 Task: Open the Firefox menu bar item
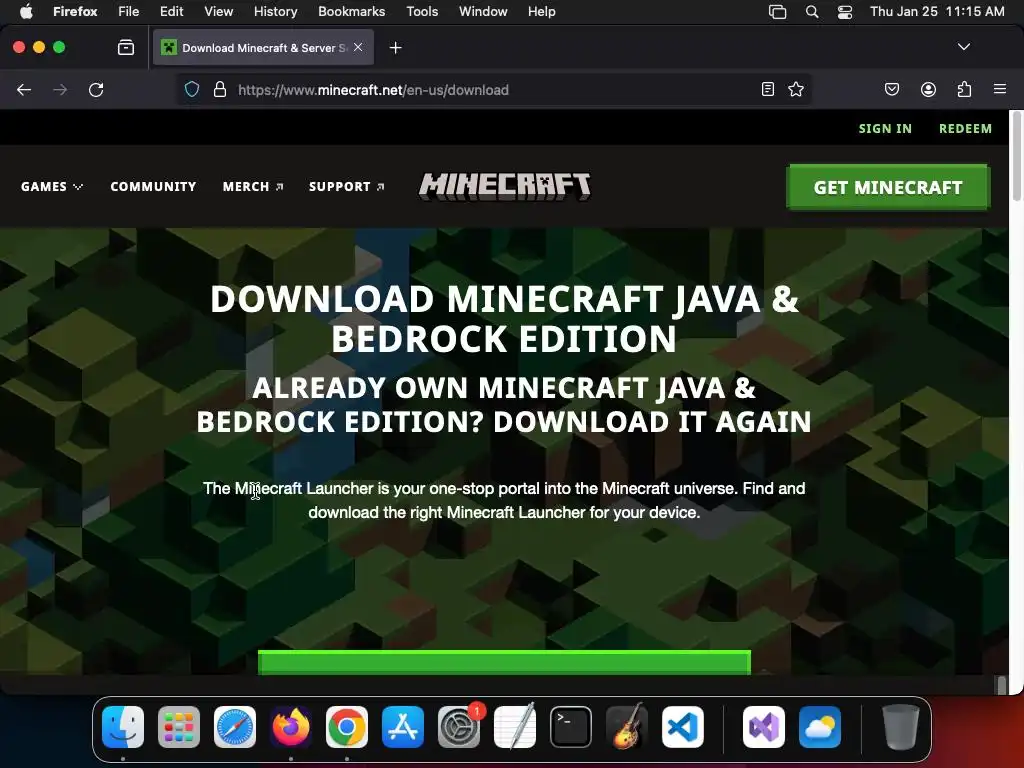coord(75,12)
